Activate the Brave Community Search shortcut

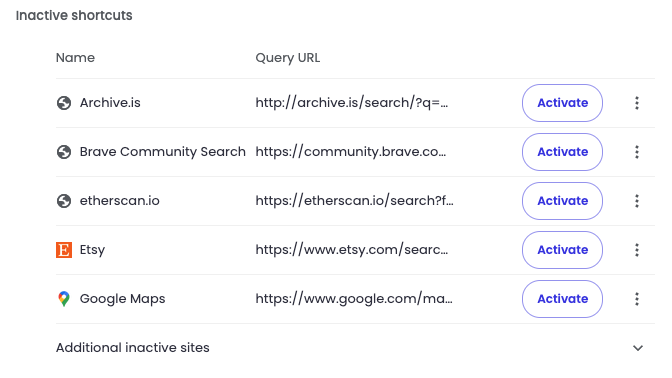562,152
